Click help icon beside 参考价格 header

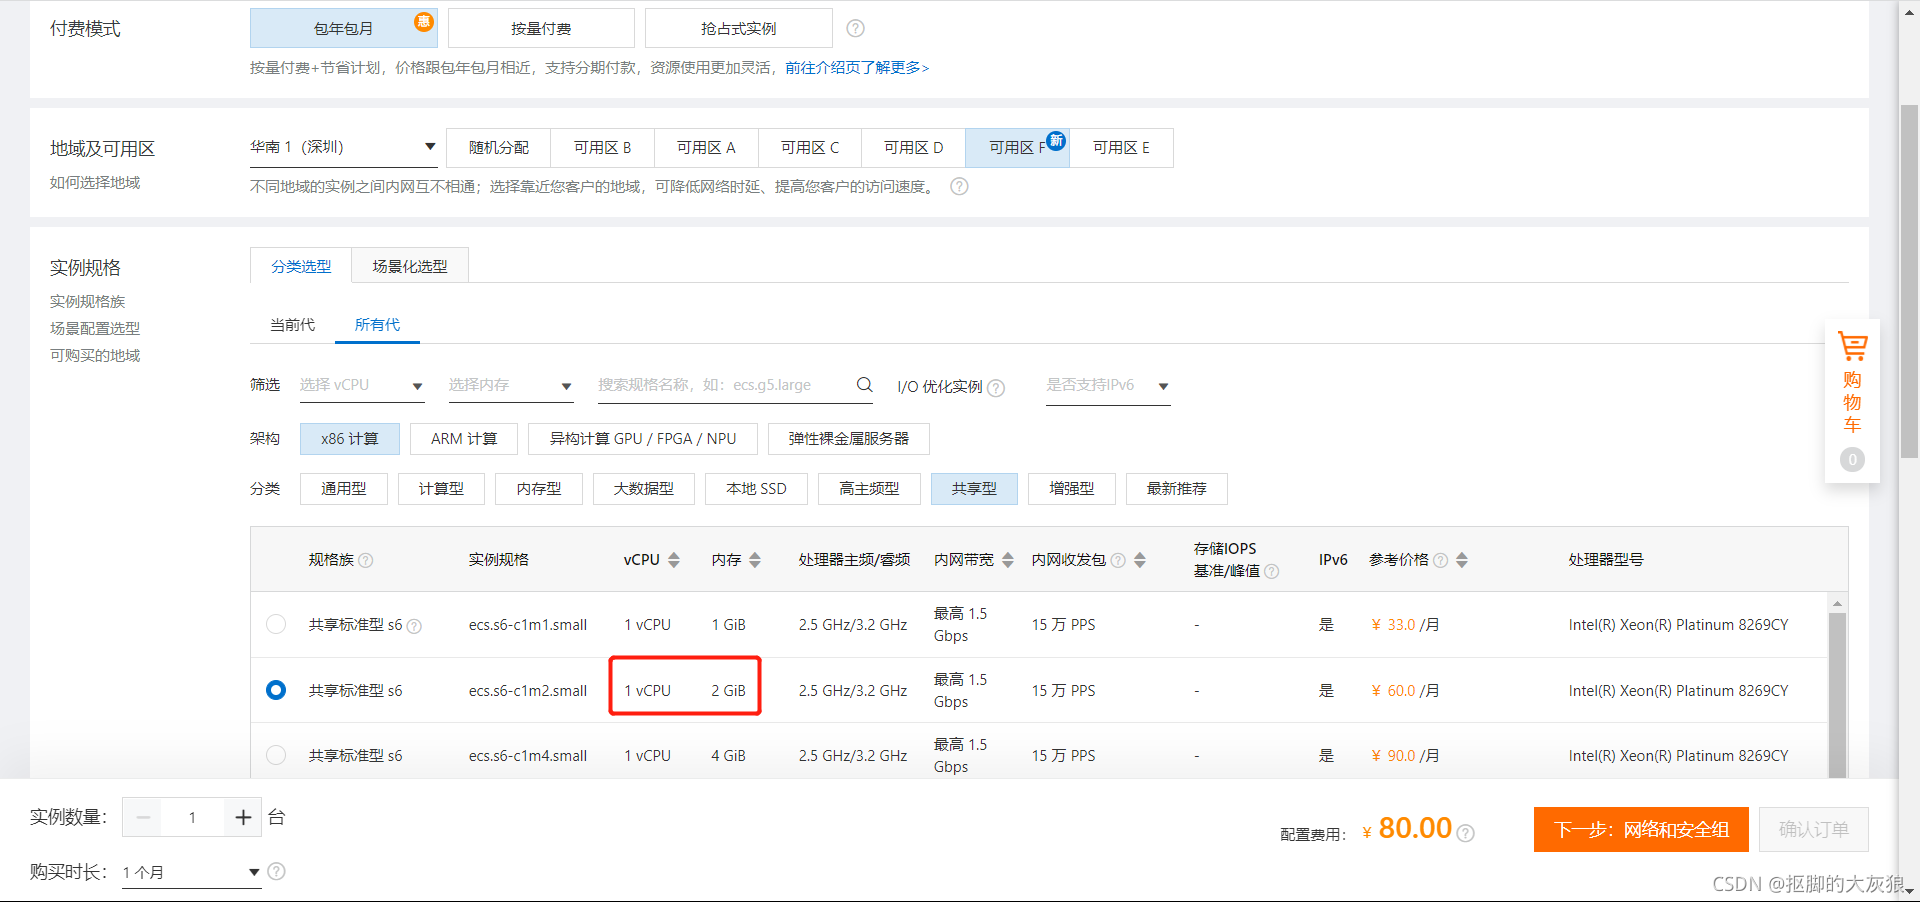click(x=1441, y=560)
